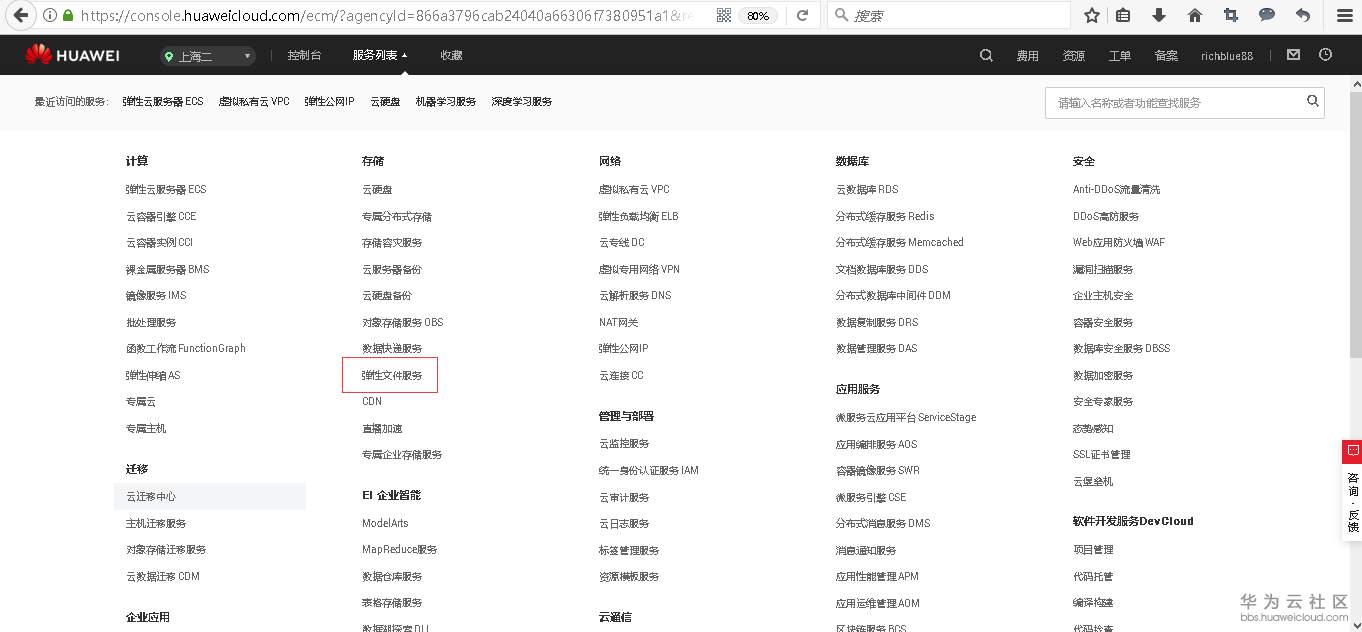The height and width of the screenshot is (632, 1362).
Task: Click the service search input field
Action: click(1180, 102)
